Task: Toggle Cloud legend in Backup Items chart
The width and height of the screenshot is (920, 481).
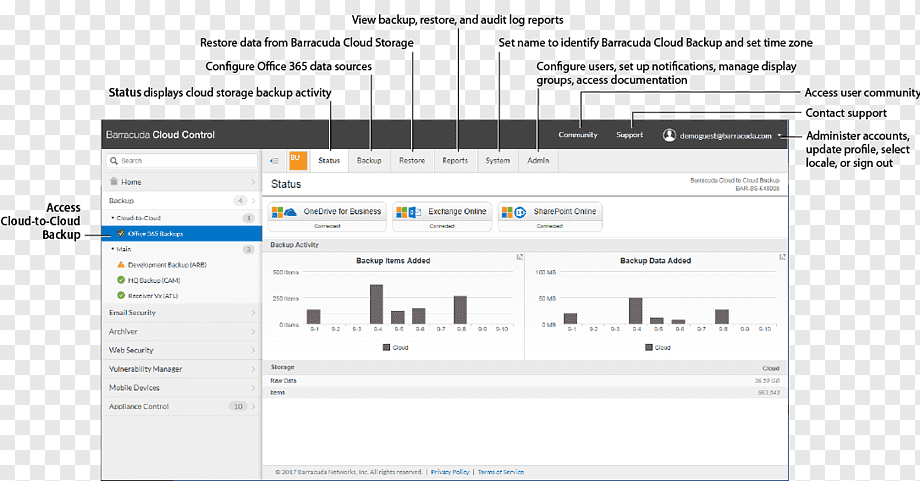Action: [x=395, y=347]
